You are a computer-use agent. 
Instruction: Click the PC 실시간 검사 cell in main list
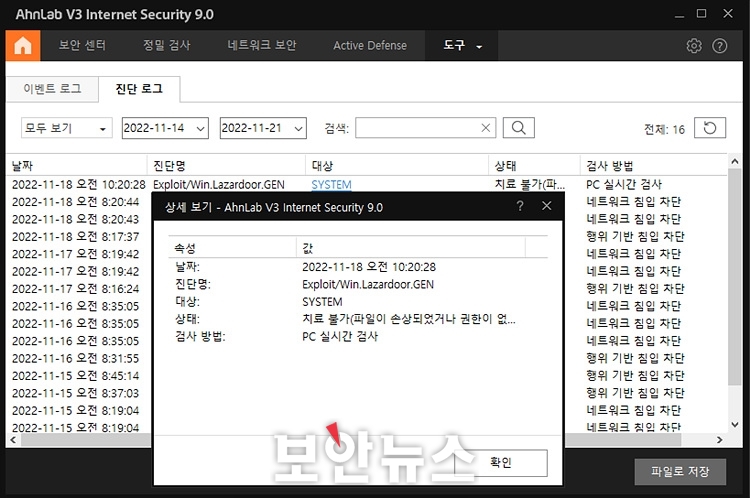pos(624,184)
